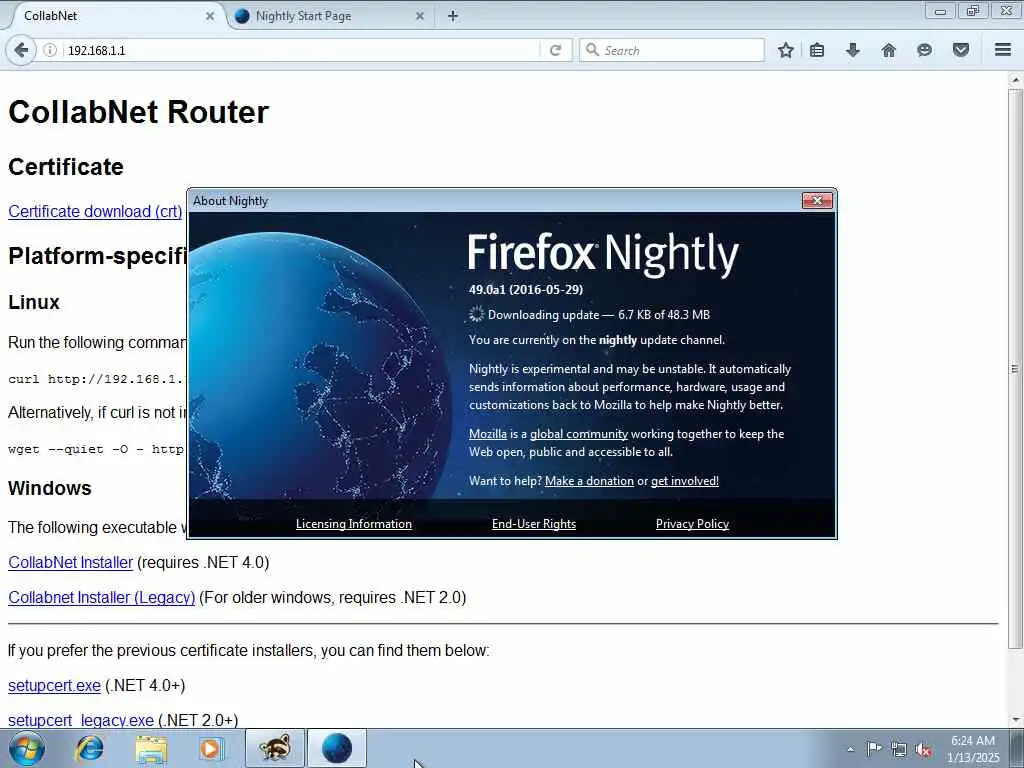Click the address bar showing 192.168.1.1
1024x768 pixels.
click(x=300, y=50)
